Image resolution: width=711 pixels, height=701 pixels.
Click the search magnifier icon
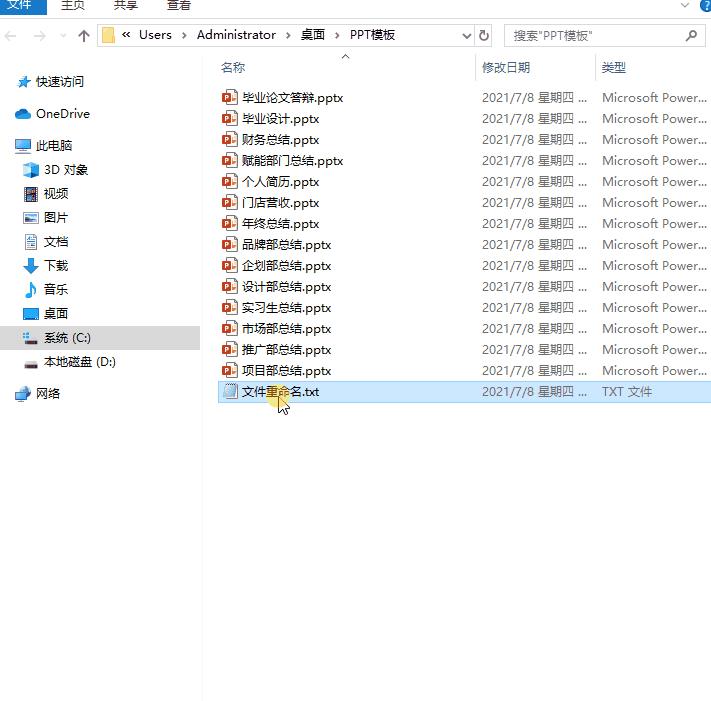pyautogui.click(x=691, y=35)
